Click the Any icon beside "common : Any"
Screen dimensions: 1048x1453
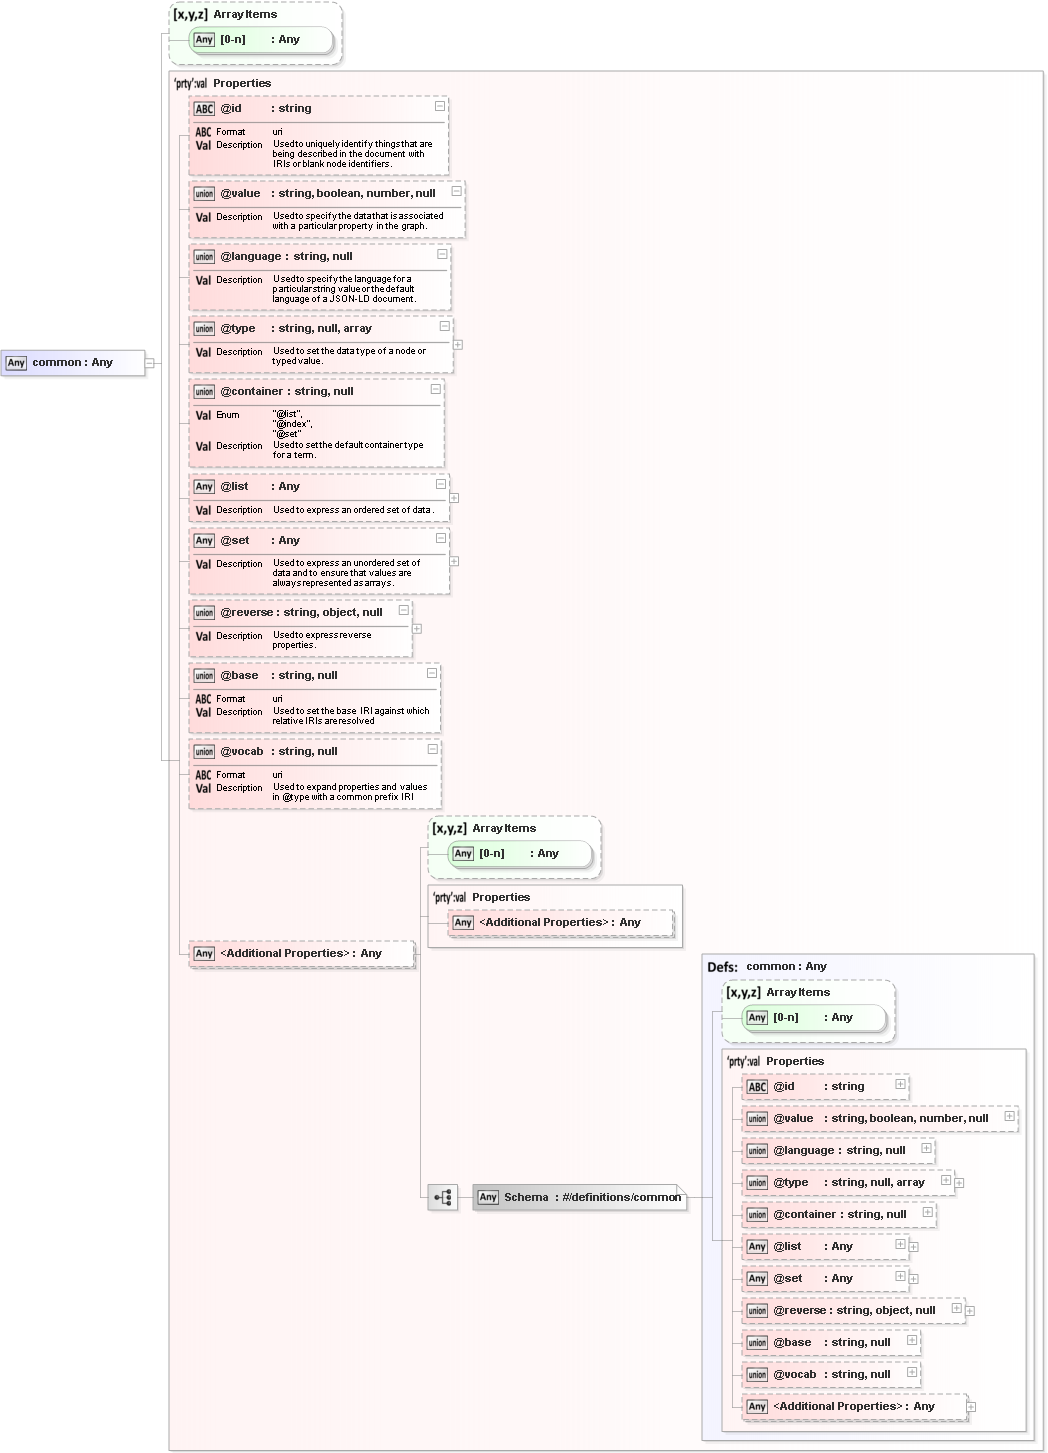click(x=16, y=363)
